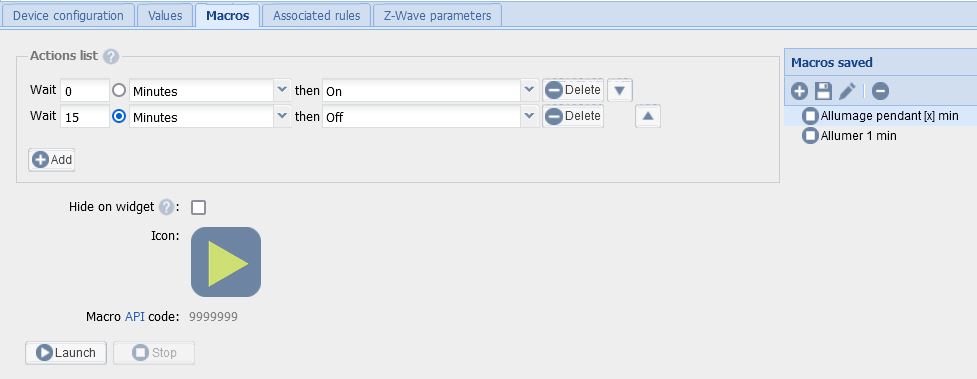
Task: Click the save macro floppy disk icon
Action: (823, 91)
